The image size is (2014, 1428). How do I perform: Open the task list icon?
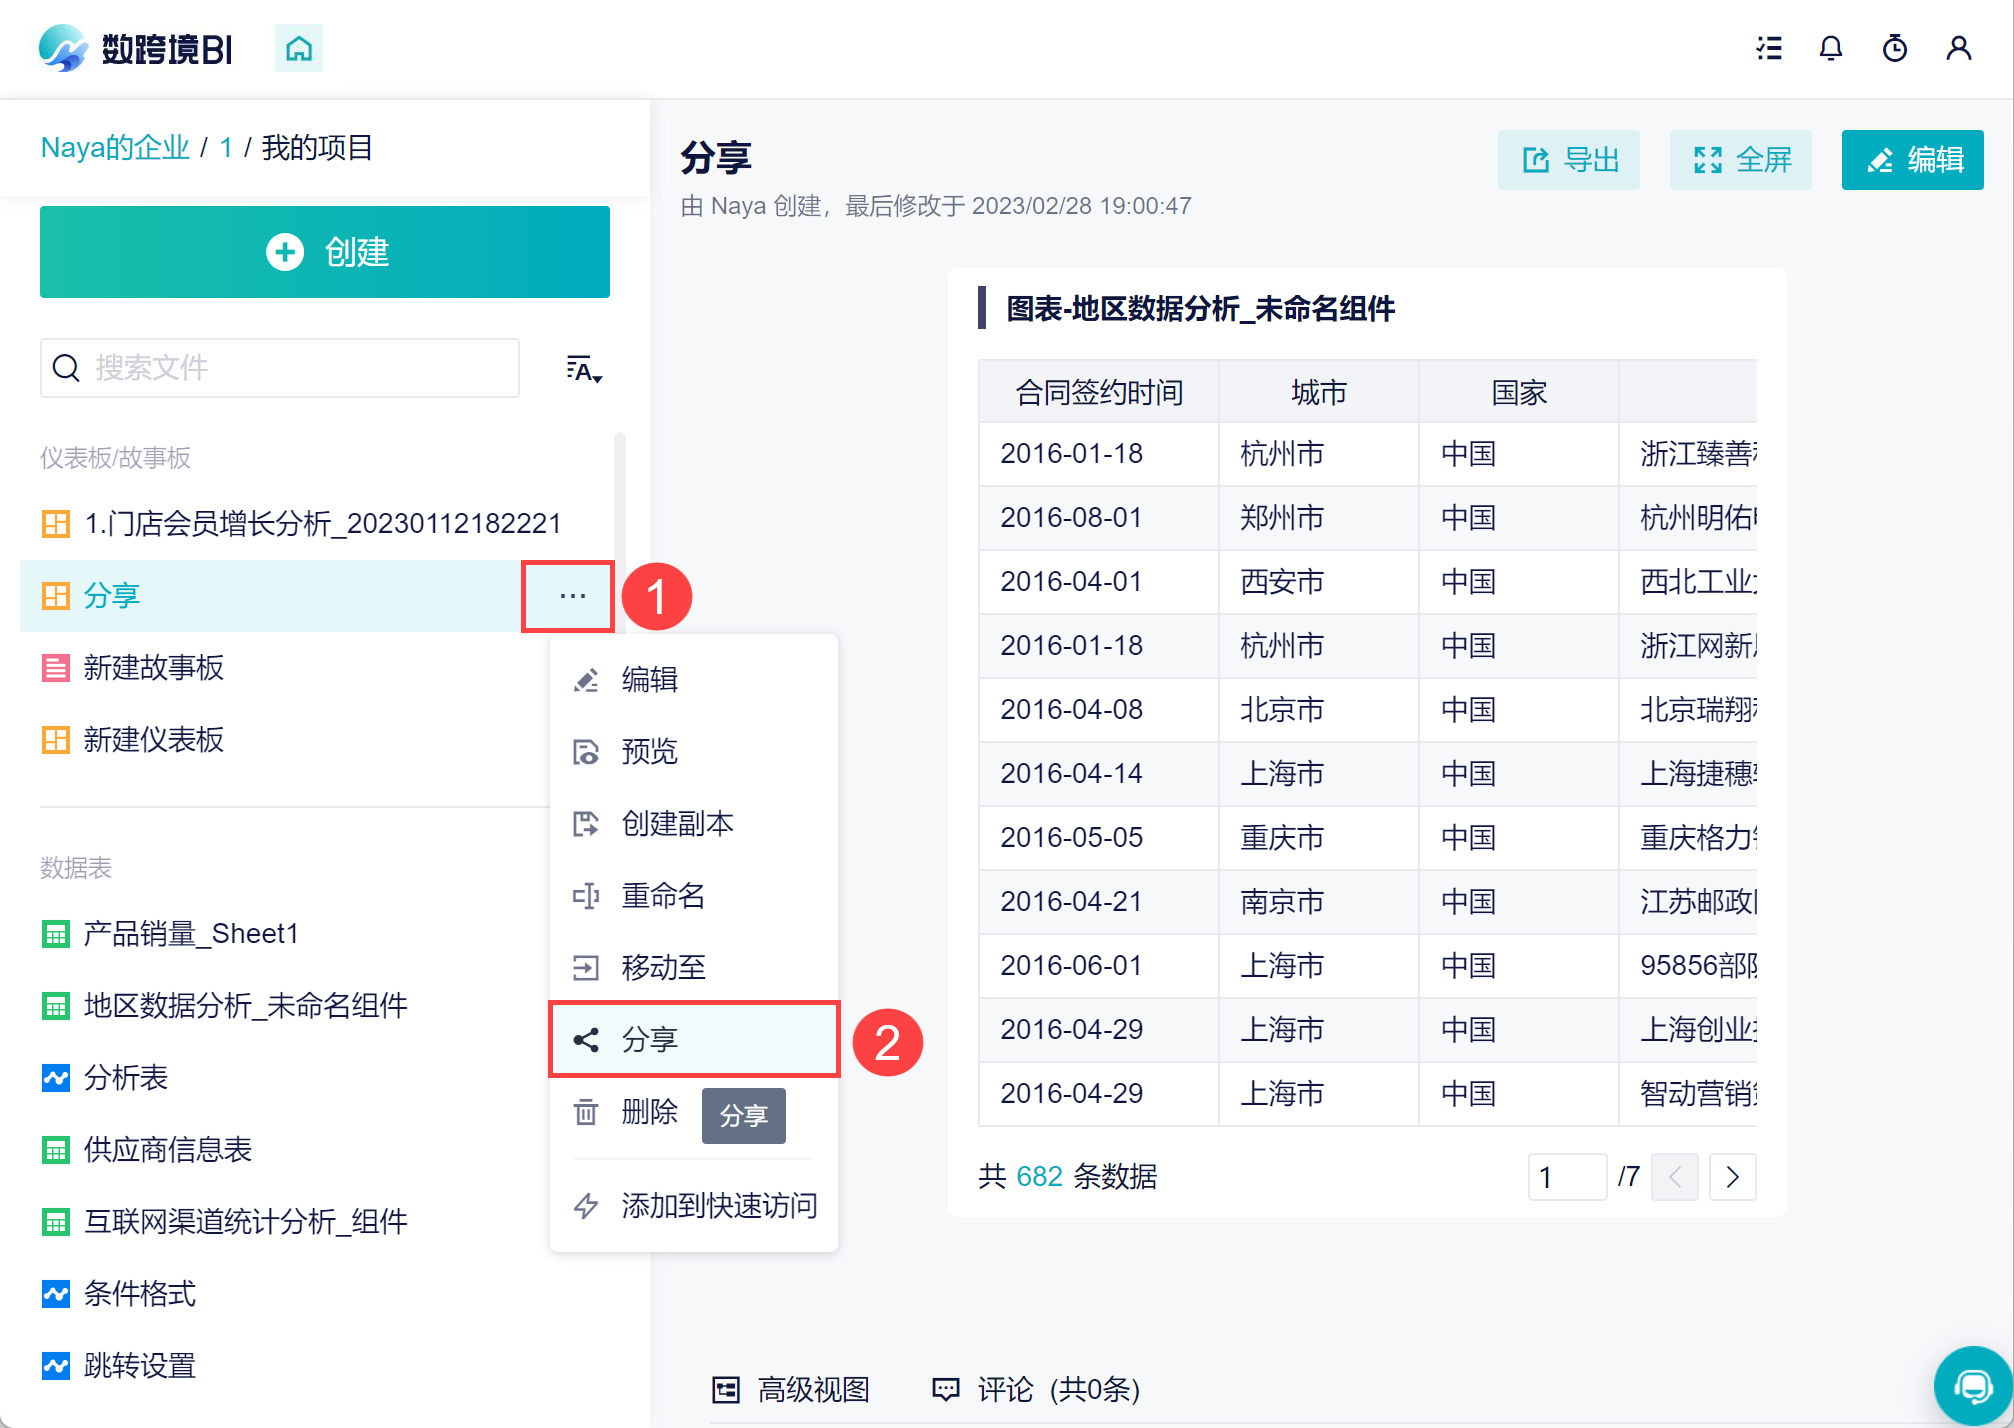pyautogui.click(x=1769, y=48)
